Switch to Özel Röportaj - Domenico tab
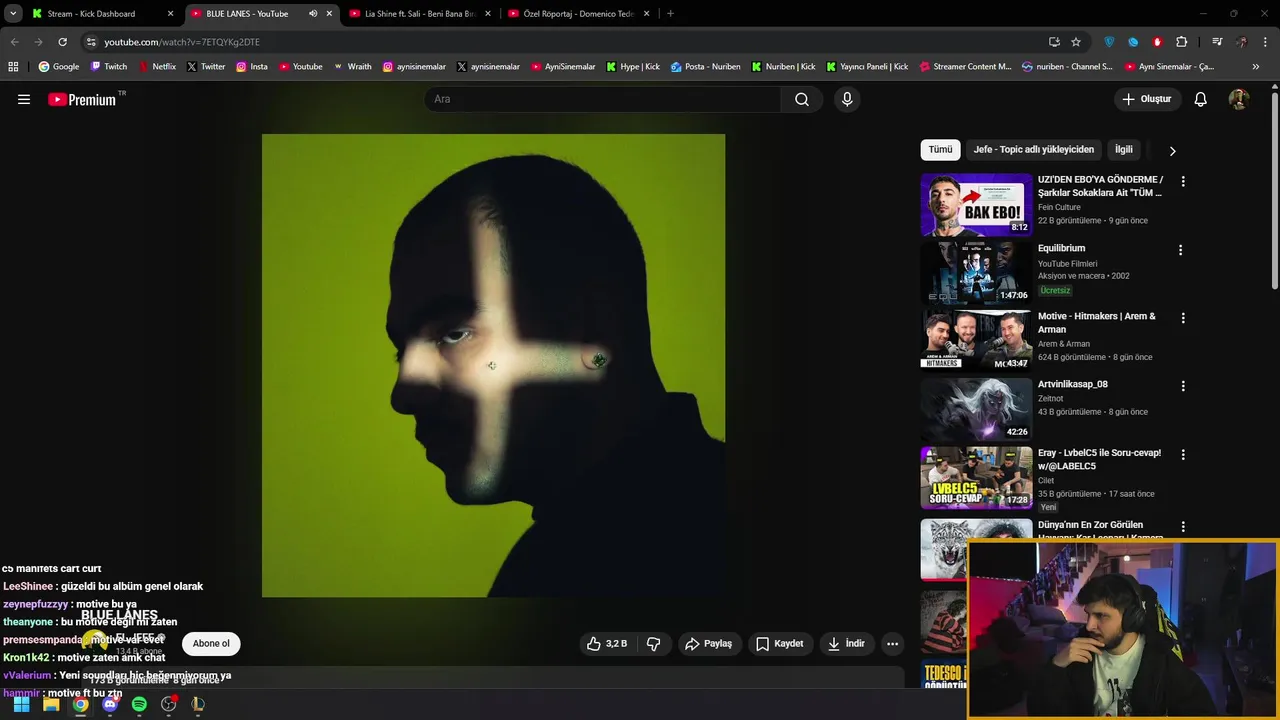 (578, 14)
